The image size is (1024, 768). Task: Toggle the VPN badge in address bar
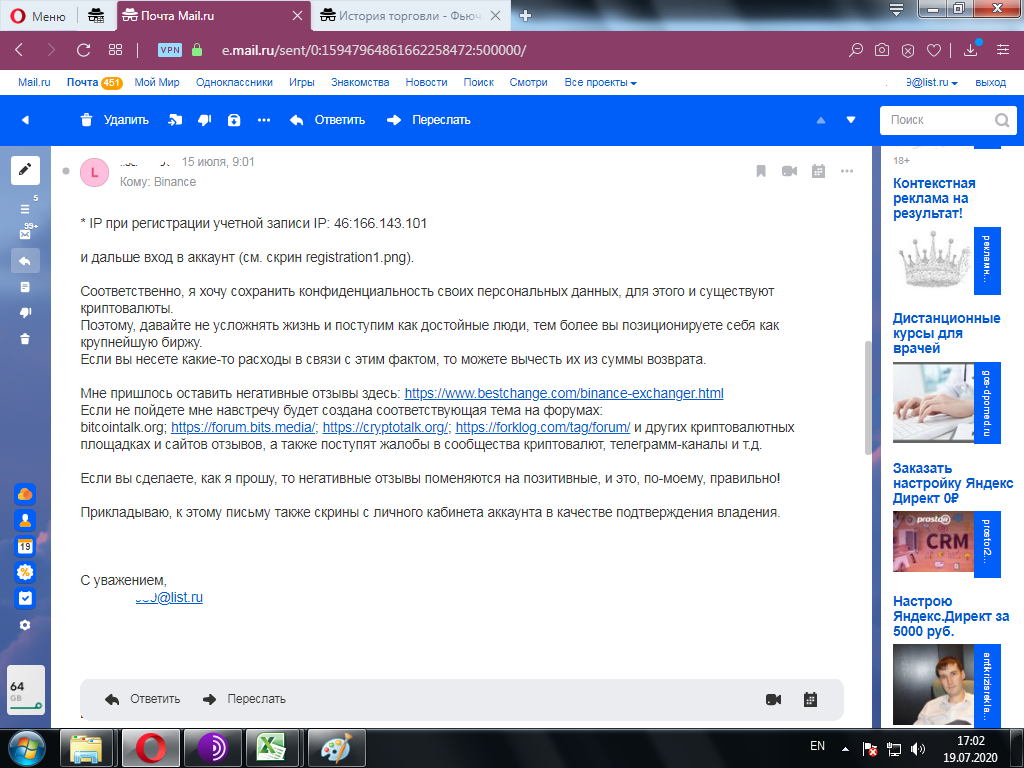coord(170,50)
